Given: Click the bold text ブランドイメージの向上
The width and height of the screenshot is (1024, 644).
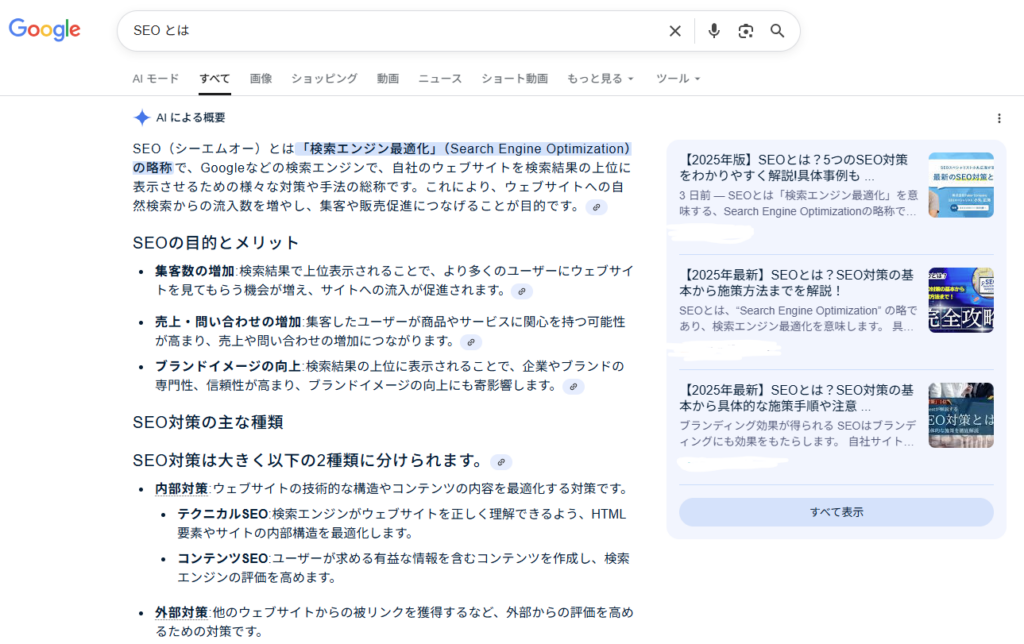Looking at the screenshot, I should click(228, 366).
